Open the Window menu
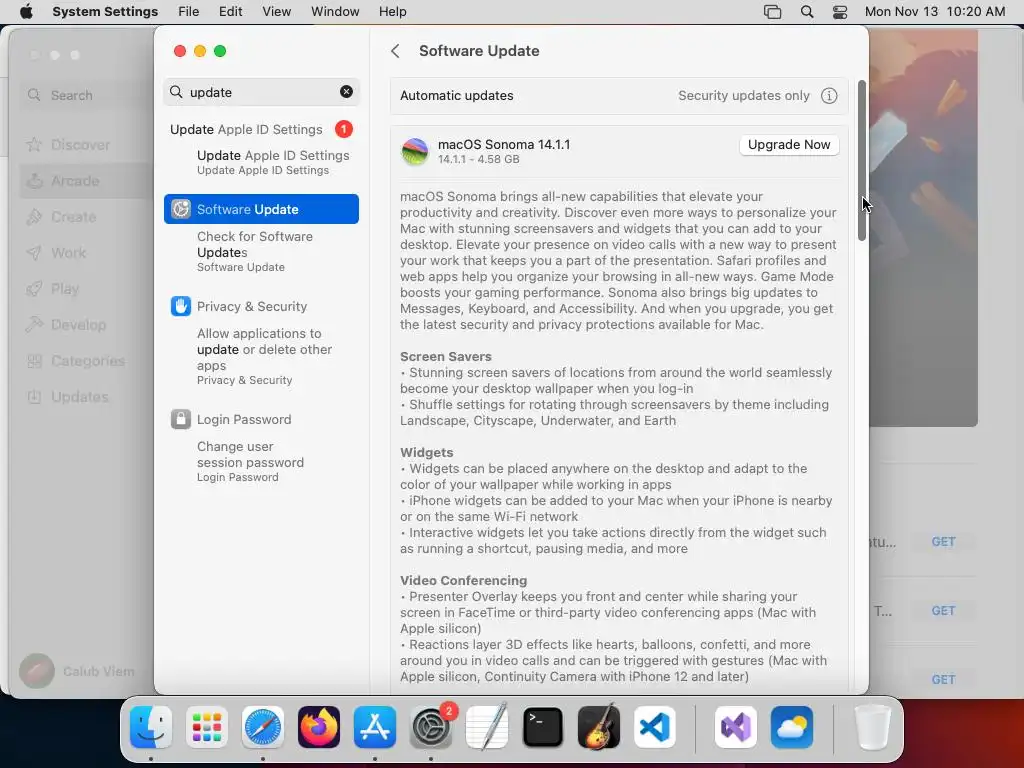 click(x=335, y=12)
